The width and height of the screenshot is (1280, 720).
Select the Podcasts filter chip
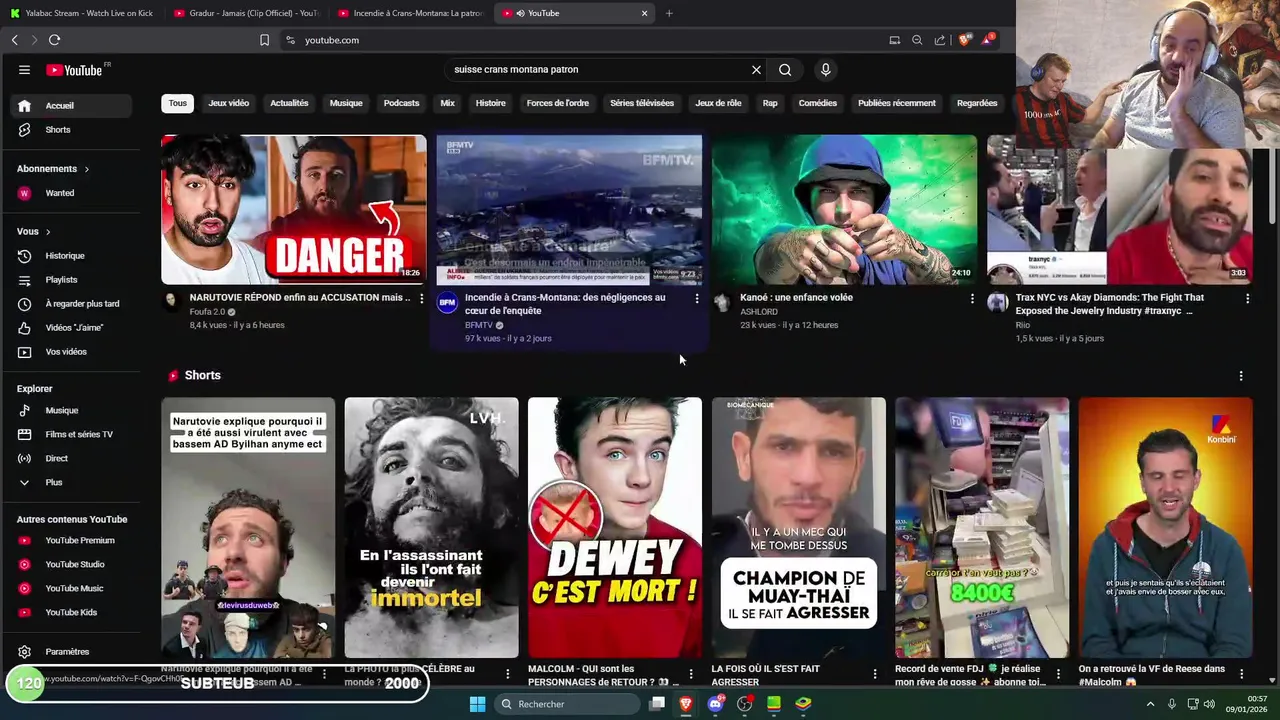pos(401,103)
